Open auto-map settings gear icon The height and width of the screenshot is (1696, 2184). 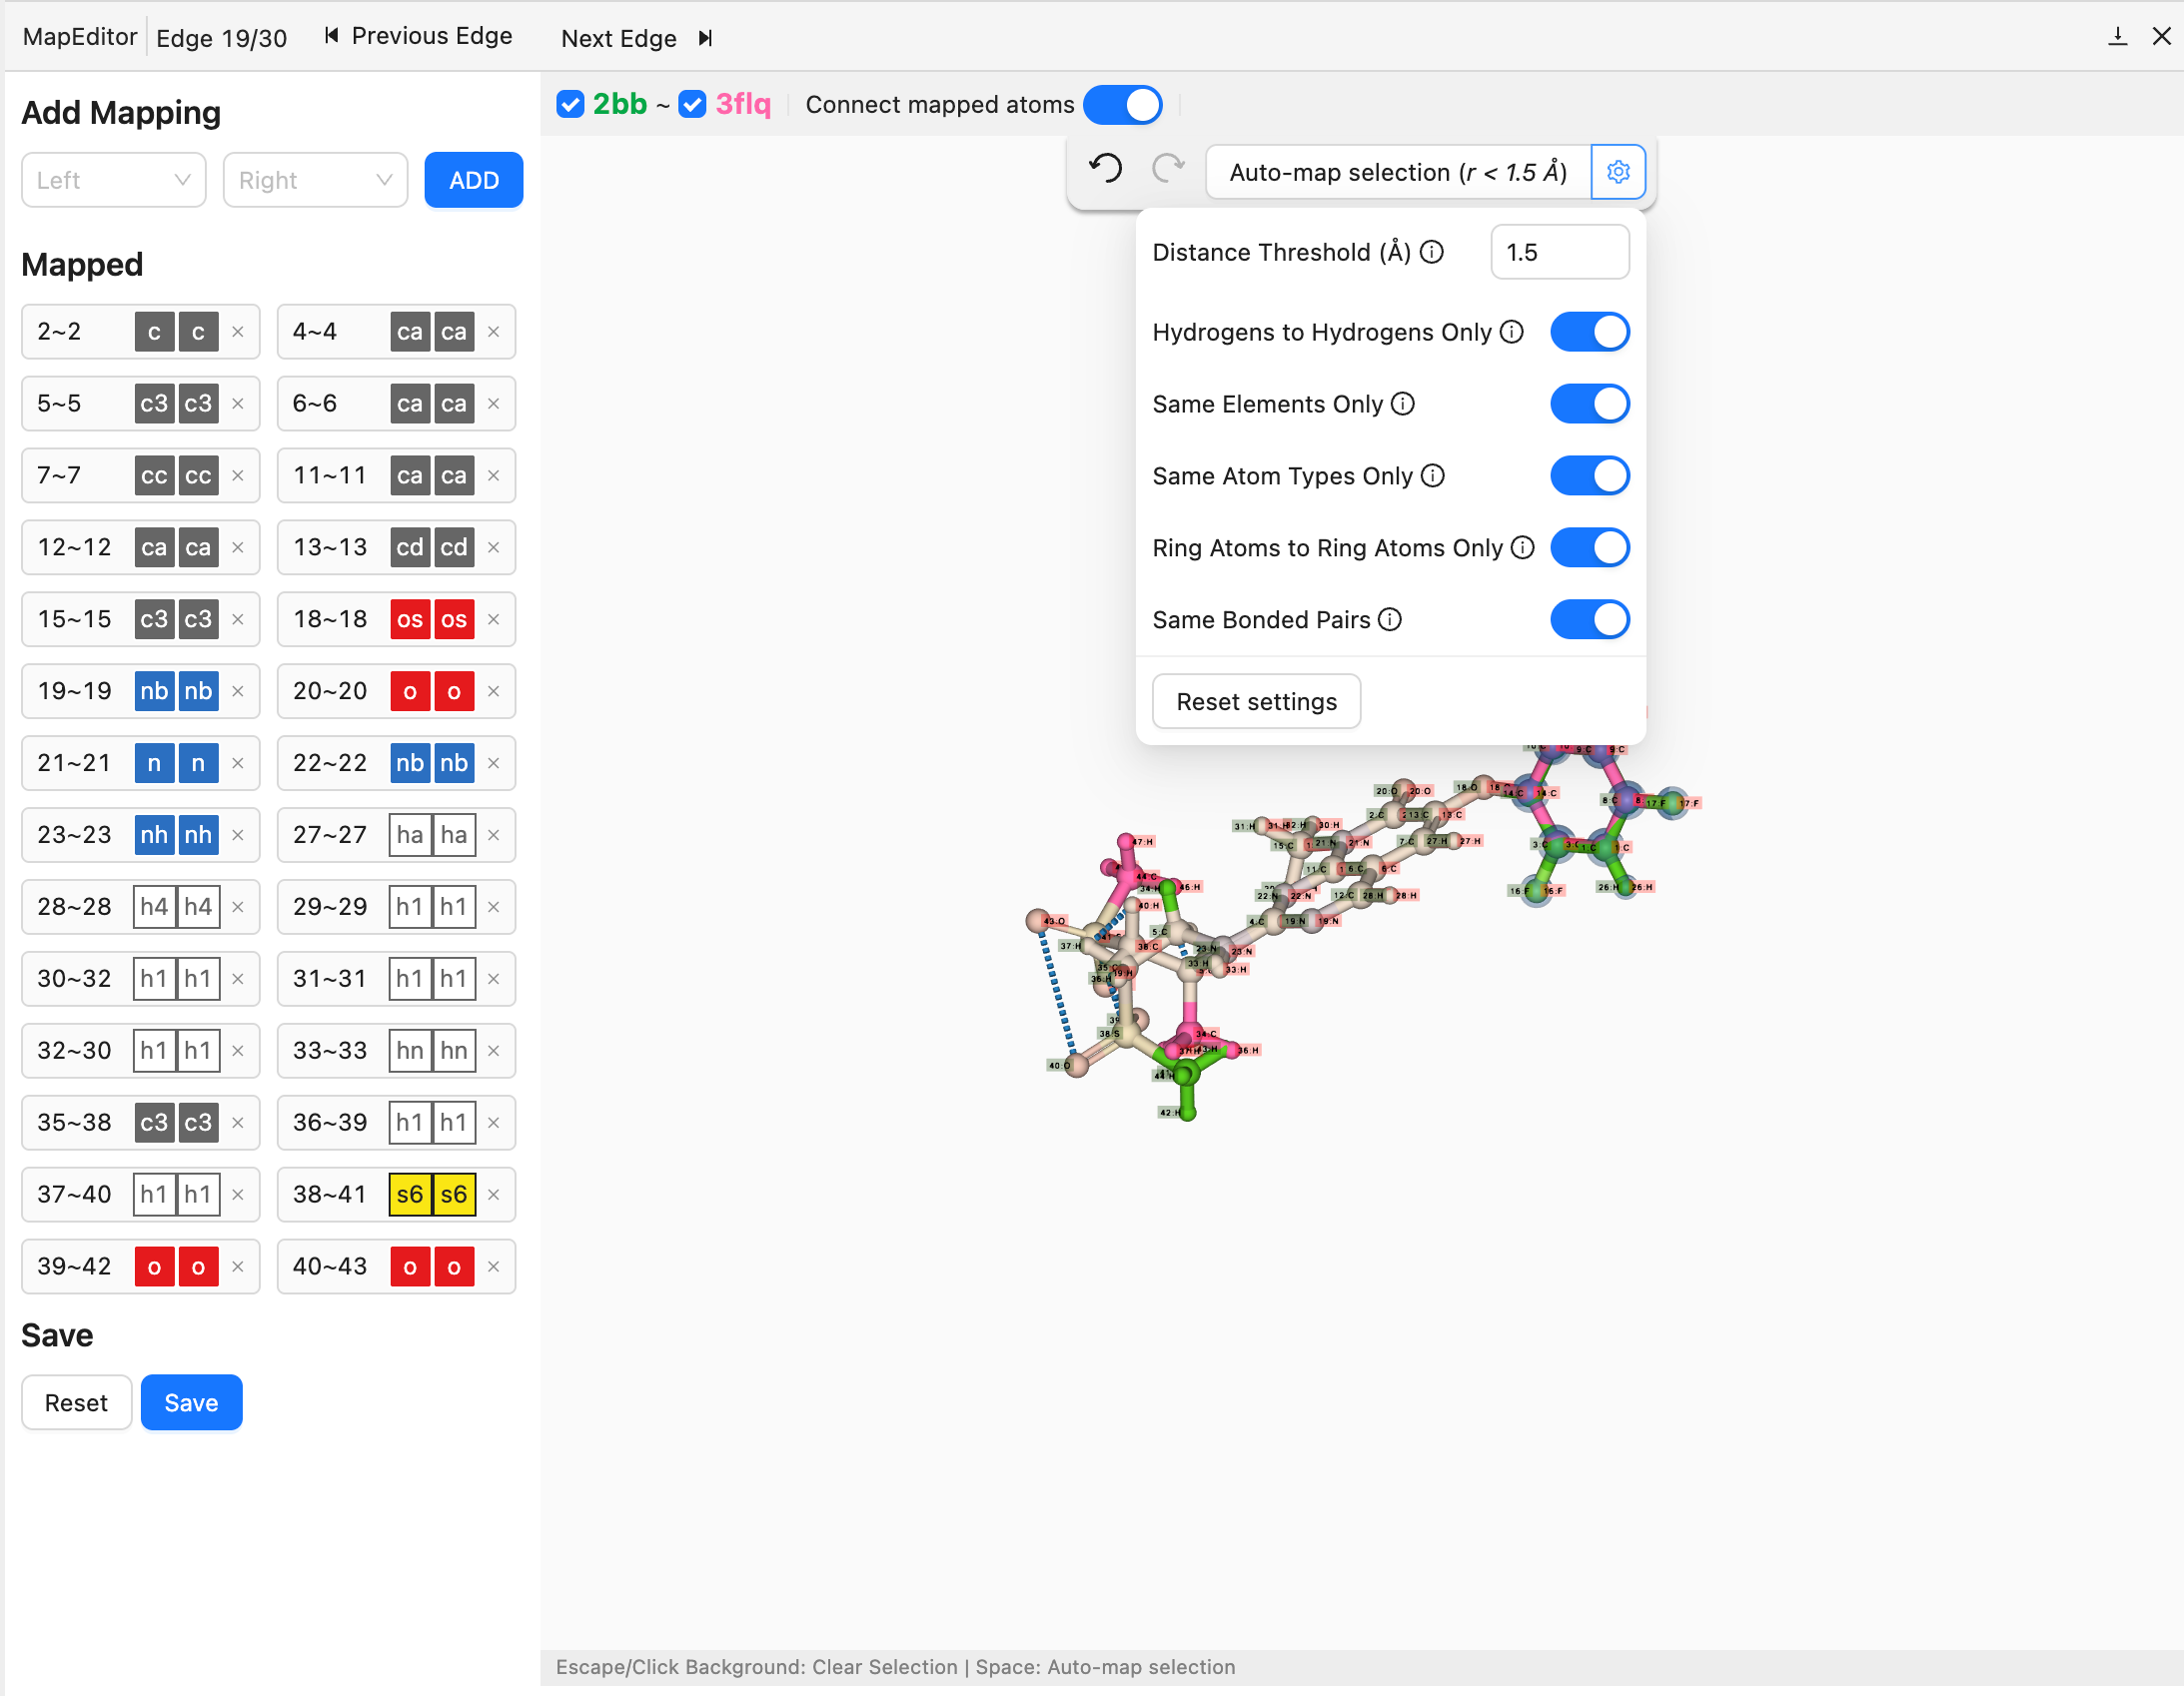tap(1617, 172)
